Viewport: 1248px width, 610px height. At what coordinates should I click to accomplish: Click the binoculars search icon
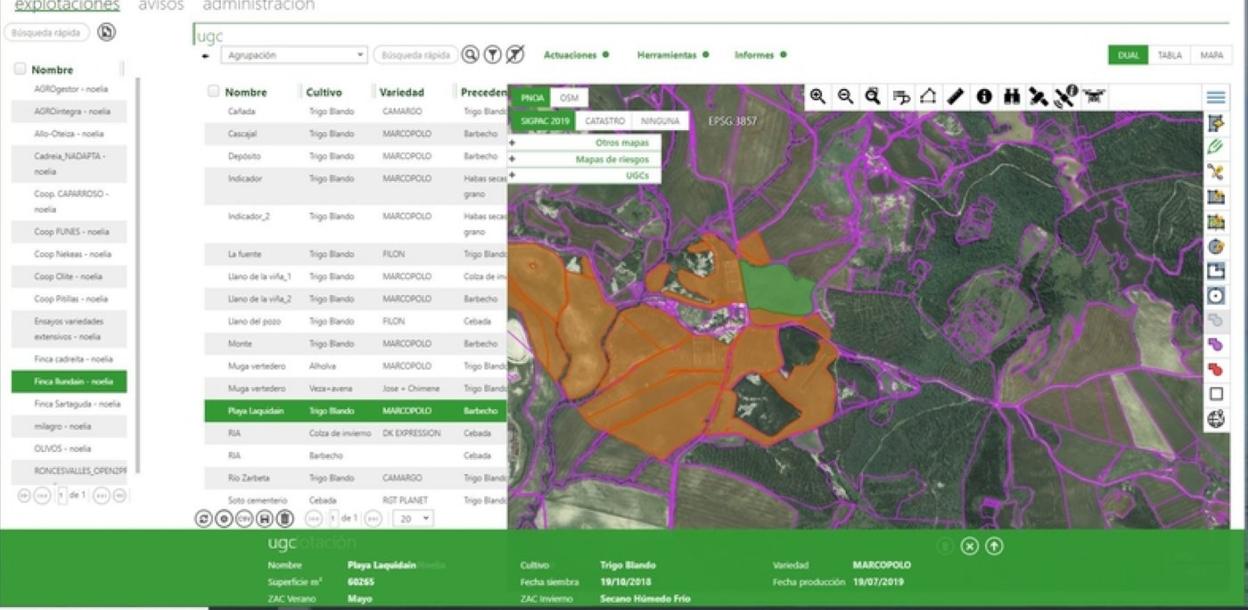pos(1011,96)
